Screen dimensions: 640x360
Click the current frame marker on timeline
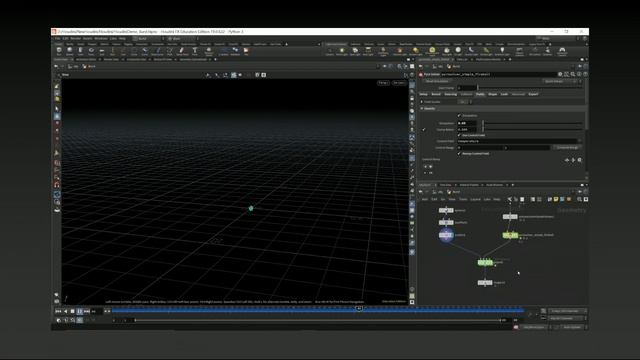coord(359,308)
